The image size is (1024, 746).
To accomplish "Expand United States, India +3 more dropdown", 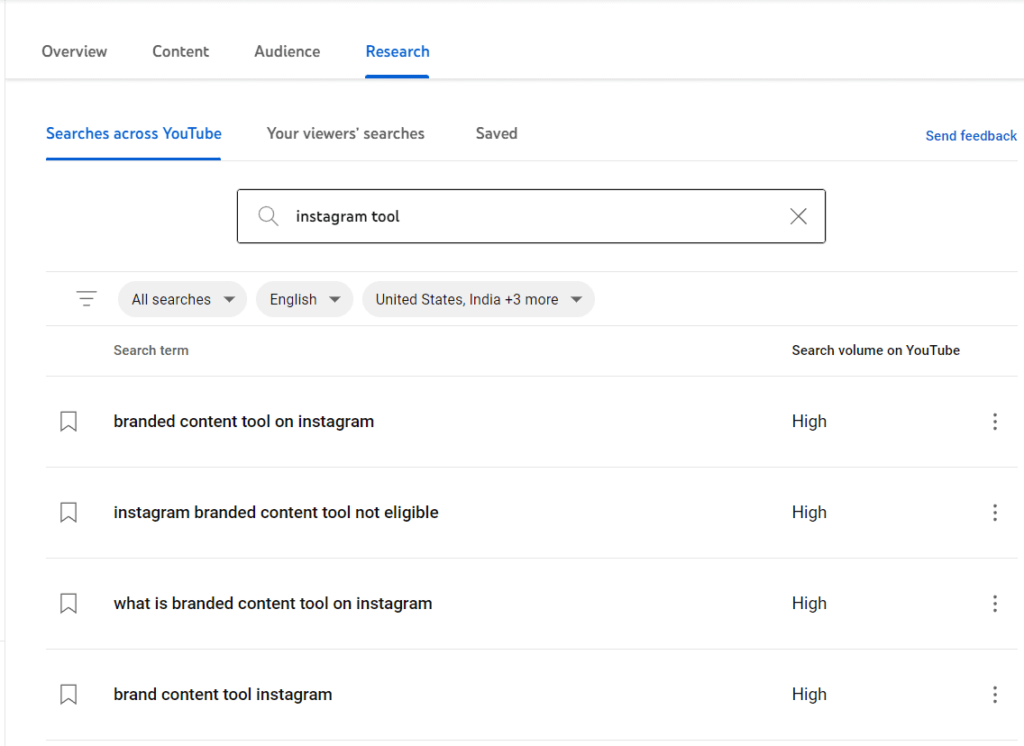I will pyautogui.click(x=478, y=299).
